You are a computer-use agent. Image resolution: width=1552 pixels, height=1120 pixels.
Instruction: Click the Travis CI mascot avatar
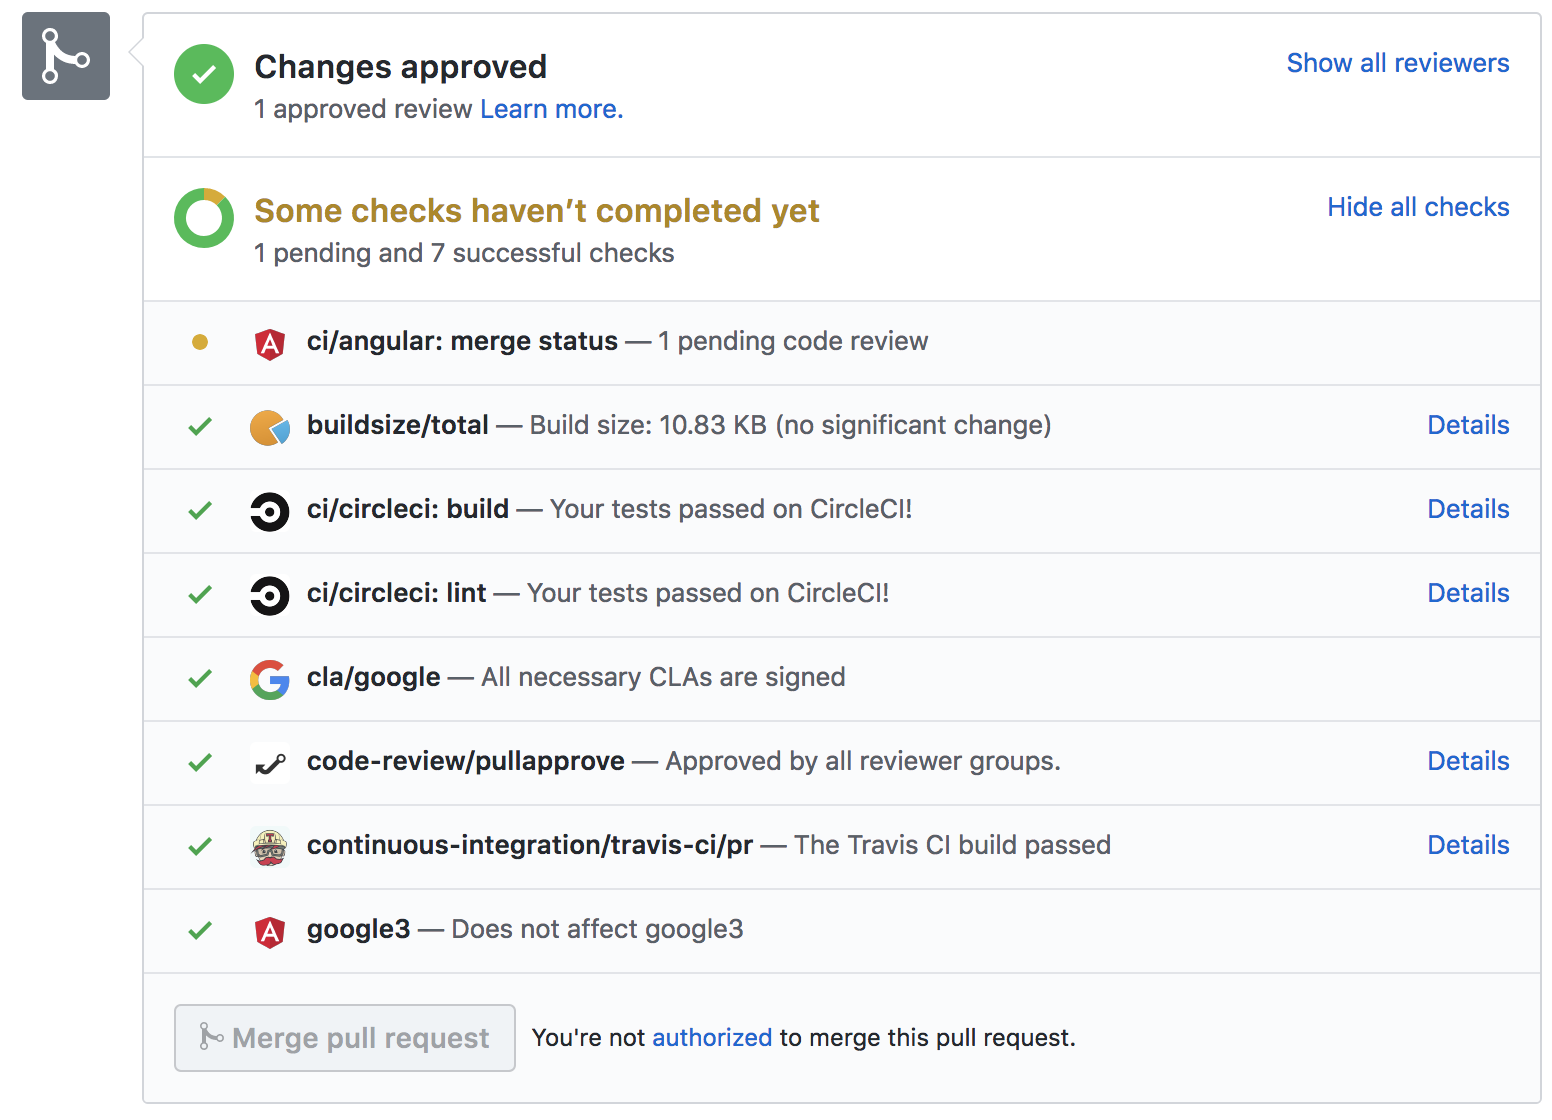click(x=270, y=848)
